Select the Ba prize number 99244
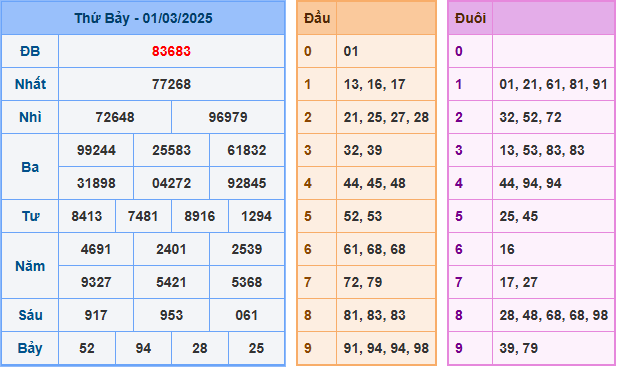Viewport: 617px width, 367px height. [96, 150]
